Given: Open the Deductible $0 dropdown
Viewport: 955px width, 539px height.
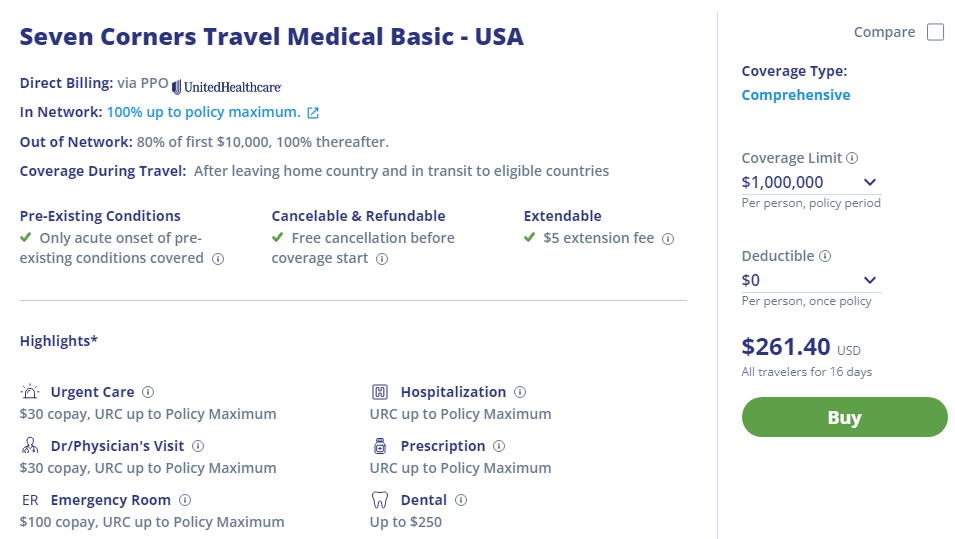Looking at the screenshot, I should pyautogui.click(x=810, y=280).
